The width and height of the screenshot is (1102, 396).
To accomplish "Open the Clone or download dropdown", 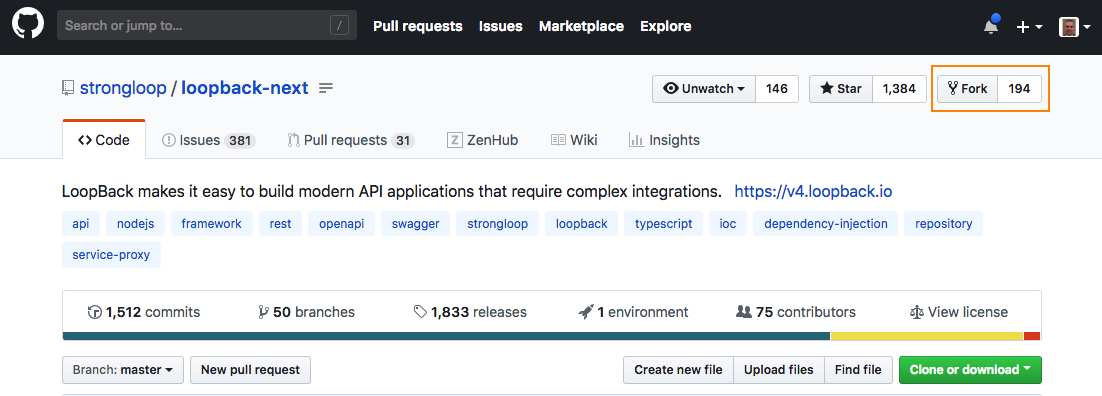I will pos(970,369).
